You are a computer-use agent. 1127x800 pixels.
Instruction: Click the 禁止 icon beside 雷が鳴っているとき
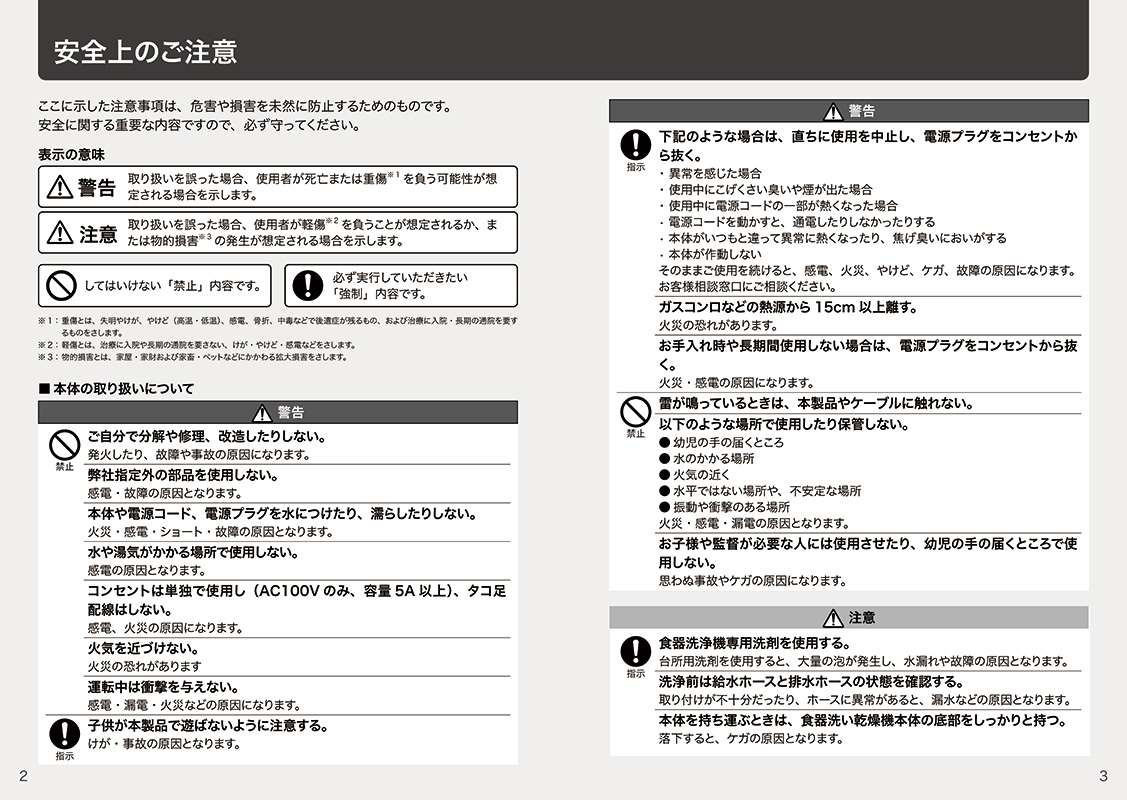pos(635,412)
